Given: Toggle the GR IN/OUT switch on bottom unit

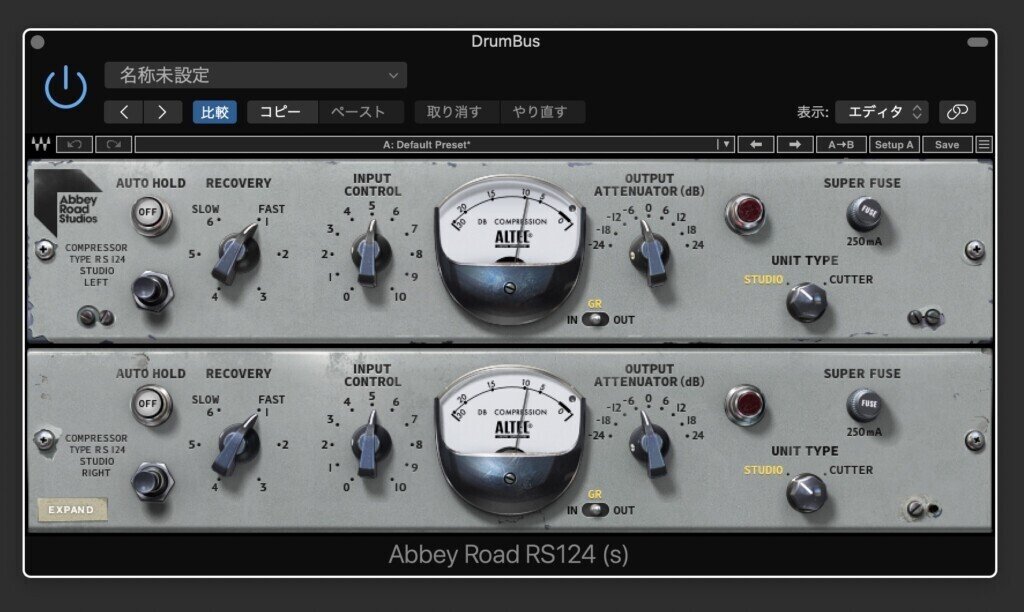Looking at the screenshot, I should pos(598,510).
